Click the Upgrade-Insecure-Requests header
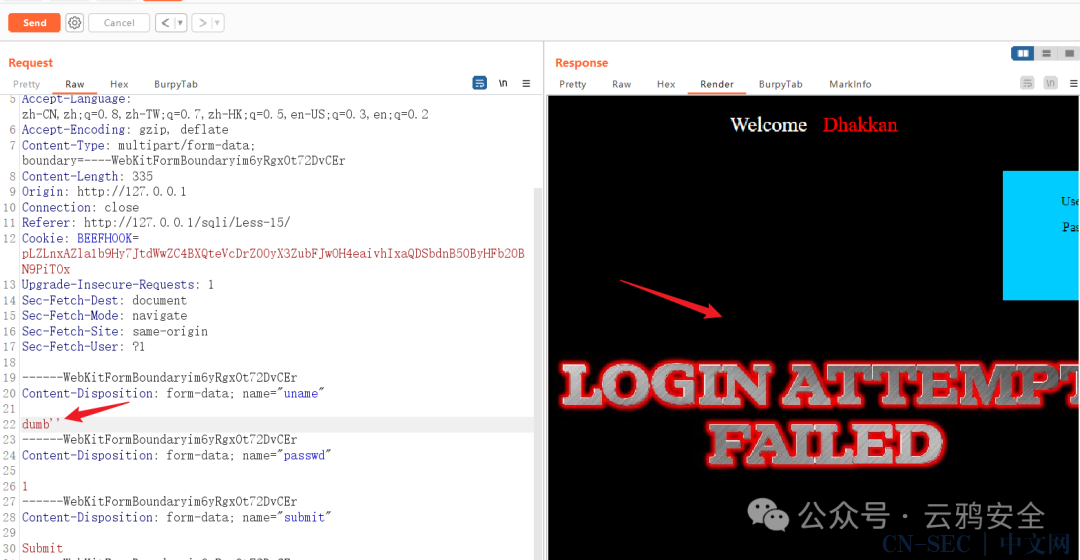 click(x=118, y=284)
